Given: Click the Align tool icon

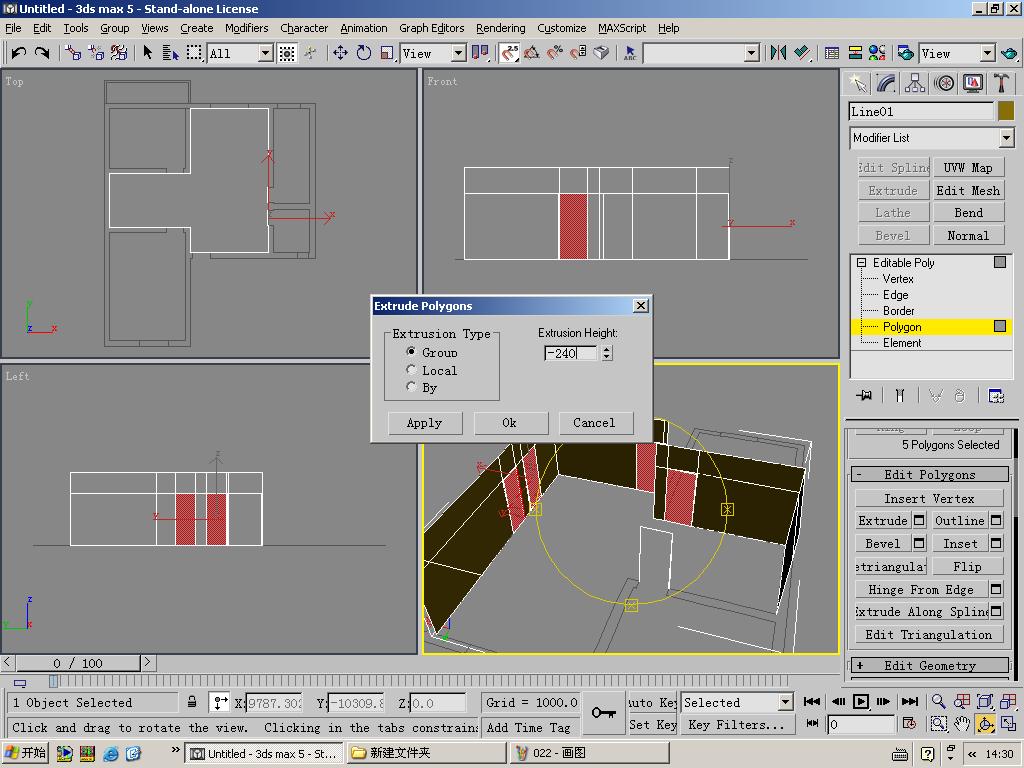Looking at the screenshot, I should (x=802, y=53).
